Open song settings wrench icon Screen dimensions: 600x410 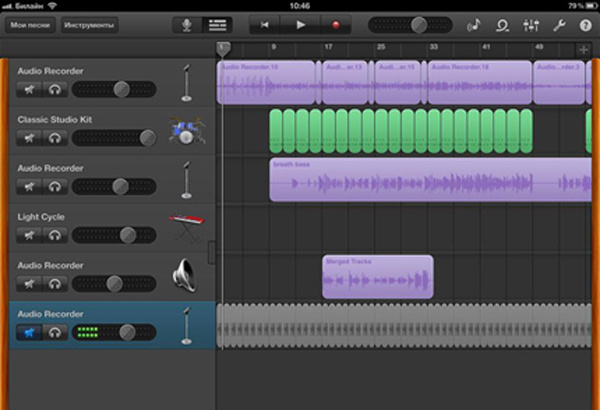coord(559,26)
